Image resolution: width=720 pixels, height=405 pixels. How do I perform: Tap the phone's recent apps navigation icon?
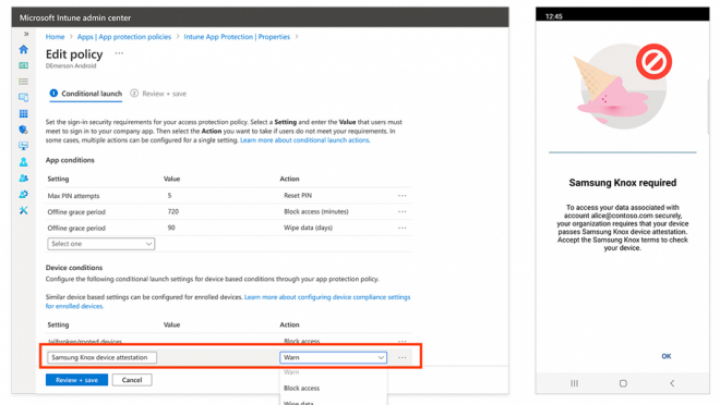click(574, 383)
